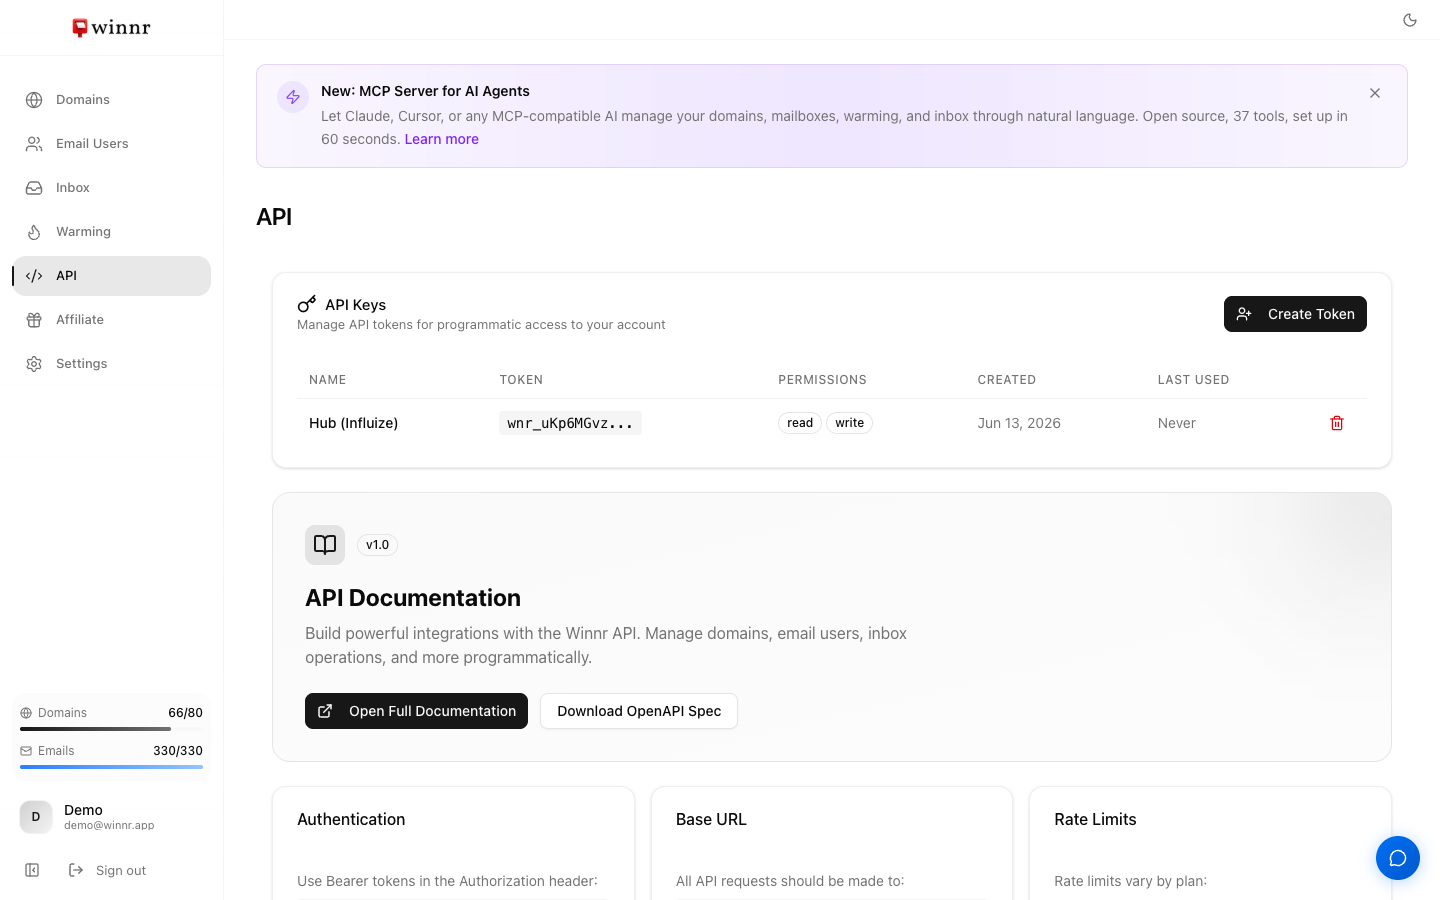Open Affiliate page

click(x=112, y=320)
